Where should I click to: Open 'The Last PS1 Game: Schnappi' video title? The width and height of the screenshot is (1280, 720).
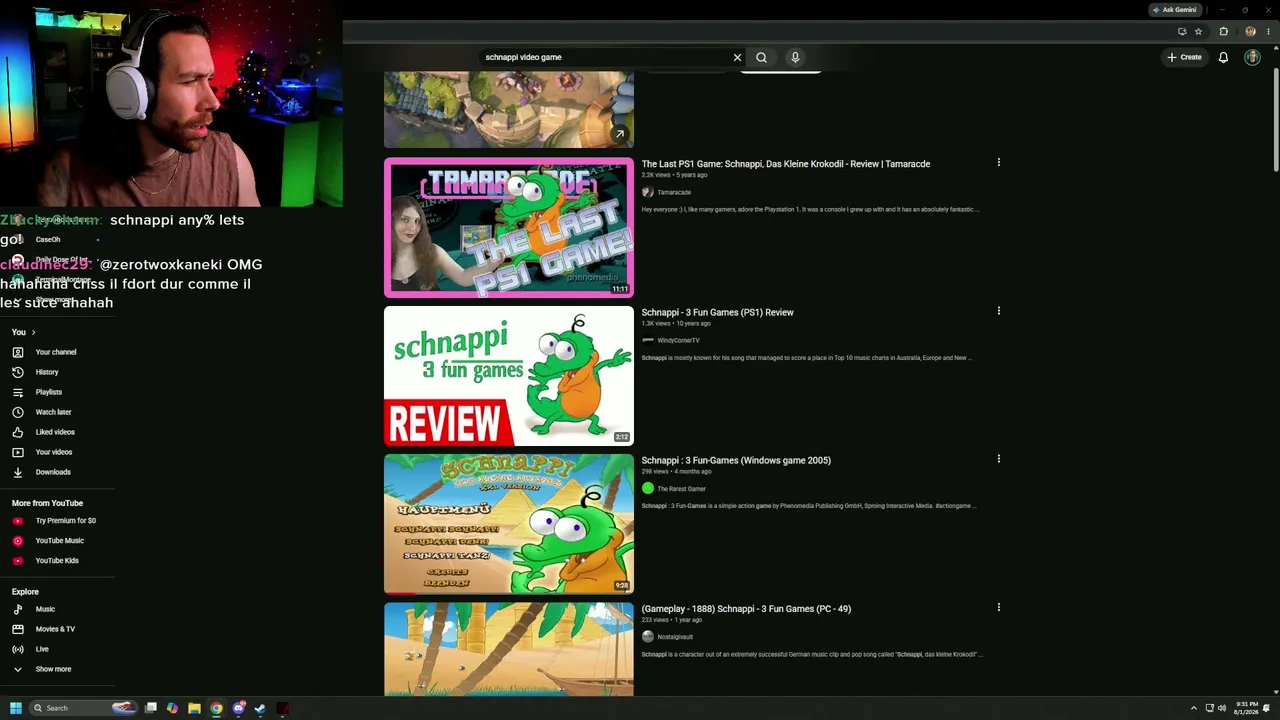click(786, 164)
